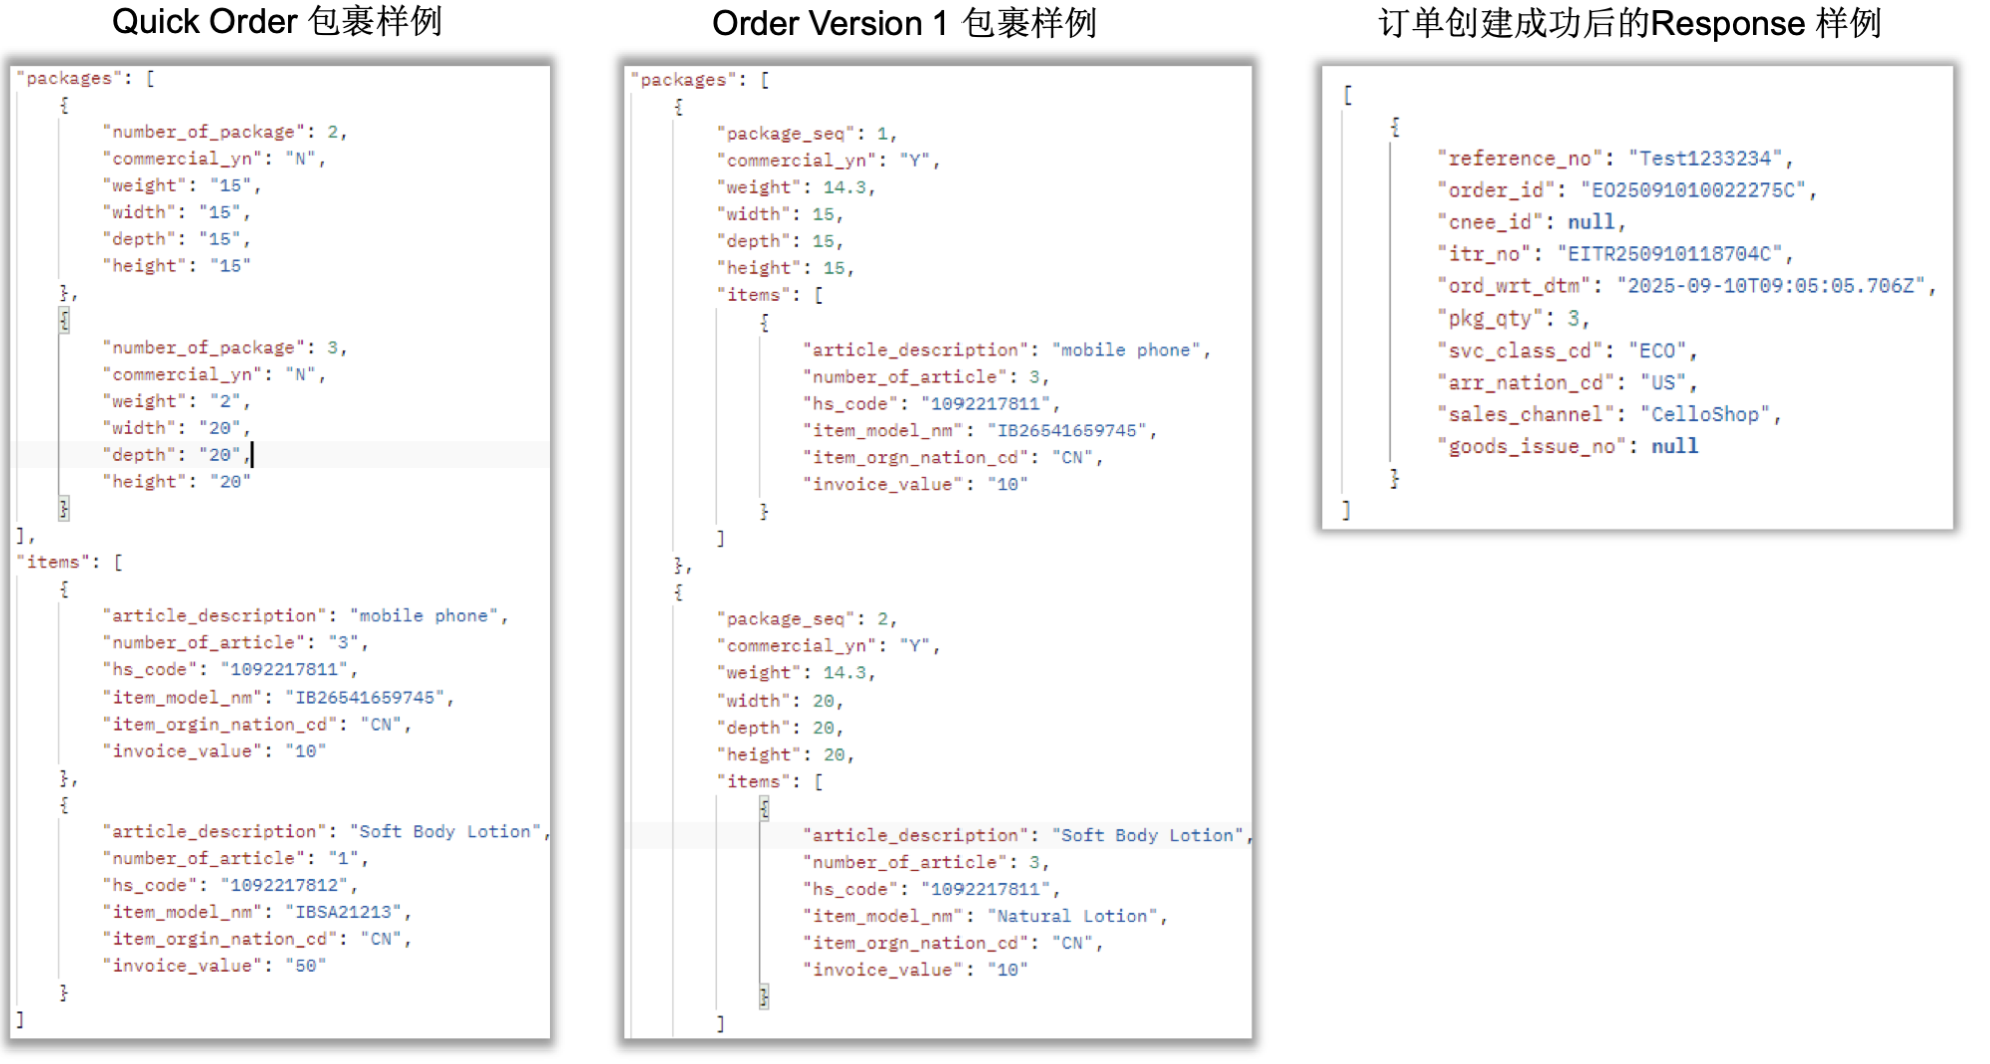Screen dimensions: 1990x1064
Task: Click the svc_class_cd value ECO
Action: click(x=1657, y=351)
